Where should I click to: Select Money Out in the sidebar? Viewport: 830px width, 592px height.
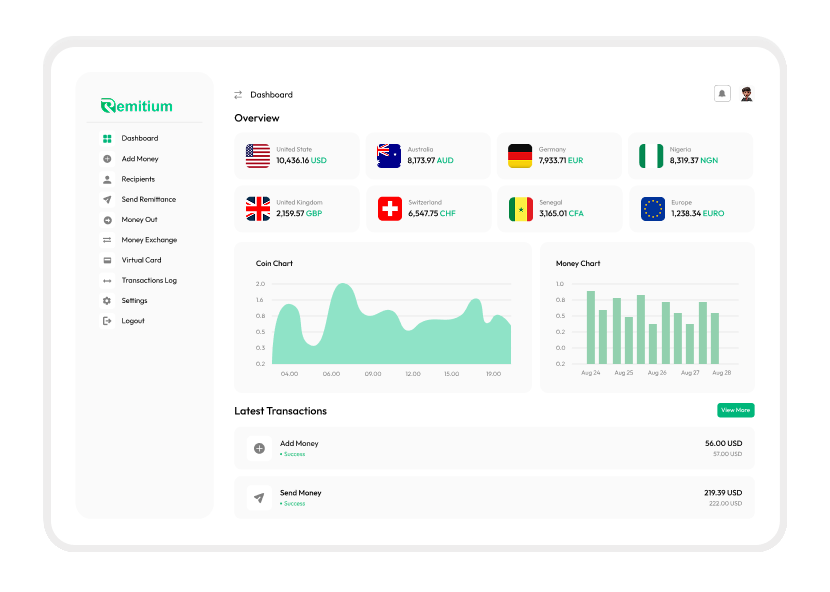tap(139, 220)
